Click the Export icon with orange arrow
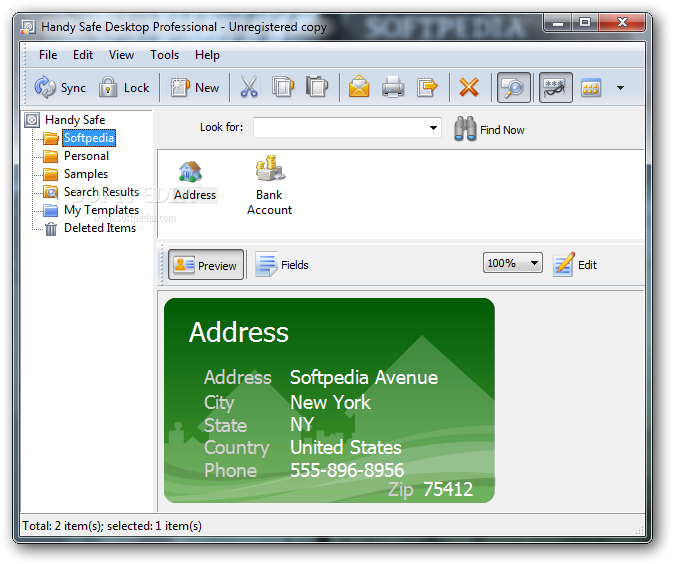The height and width of the screenshot is (564, 673). [427, 87]
